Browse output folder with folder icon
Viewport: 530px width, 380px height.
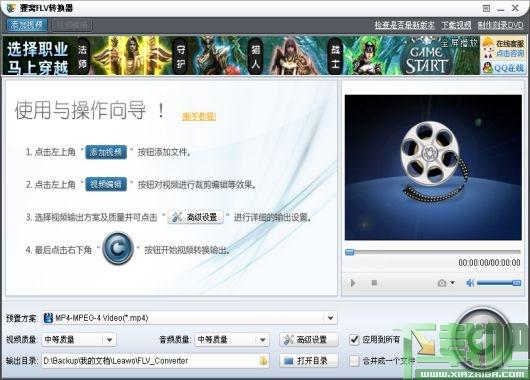pyautogui.click(x=263, y=361)
